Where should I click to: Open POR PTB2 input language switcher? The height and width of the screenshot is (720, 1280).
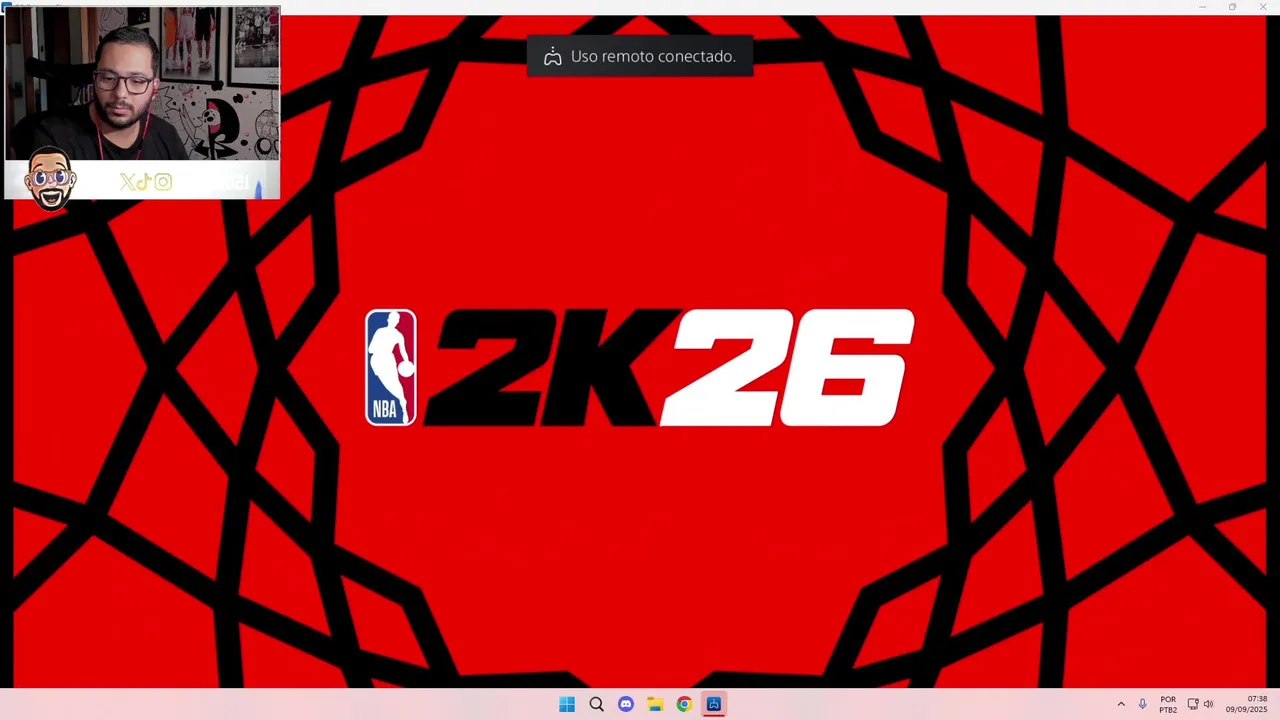[x=1168, y=704]
